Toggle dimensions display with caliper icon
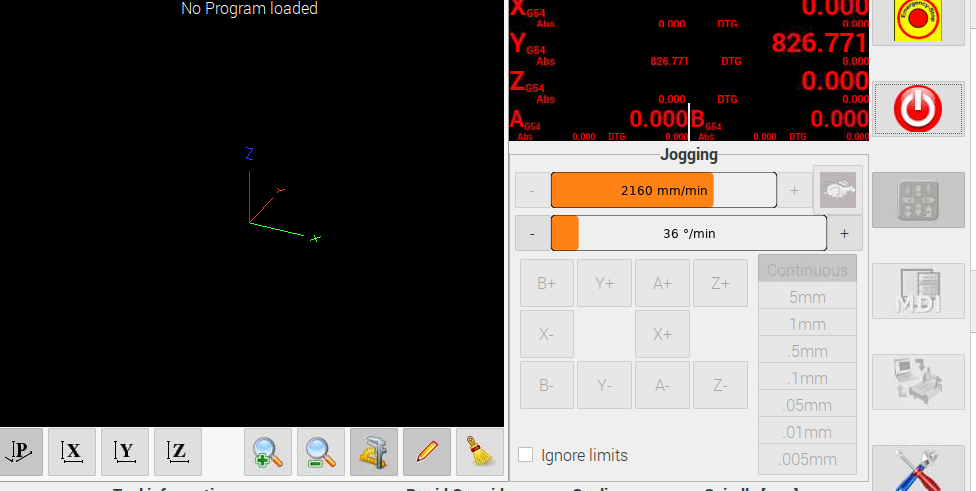976x491 pixels. (x=374, y=452)
